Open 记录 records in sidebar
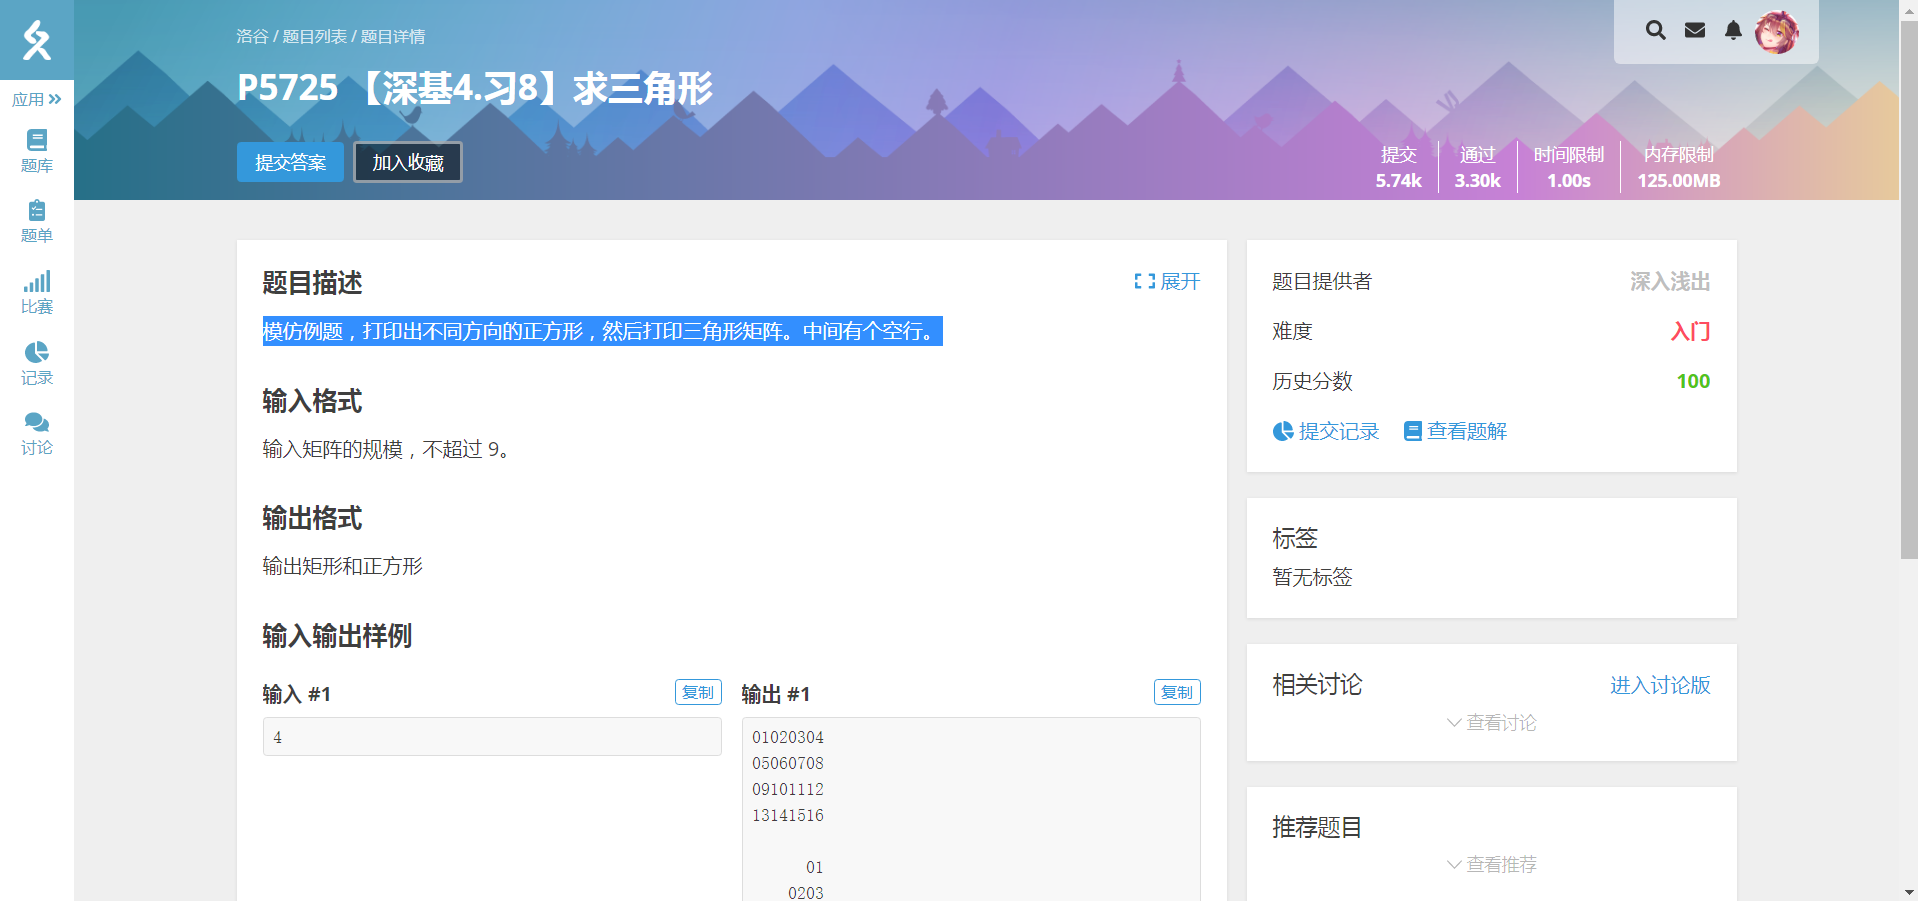Screen dimensions: 1918x901 tap(37, 363)
